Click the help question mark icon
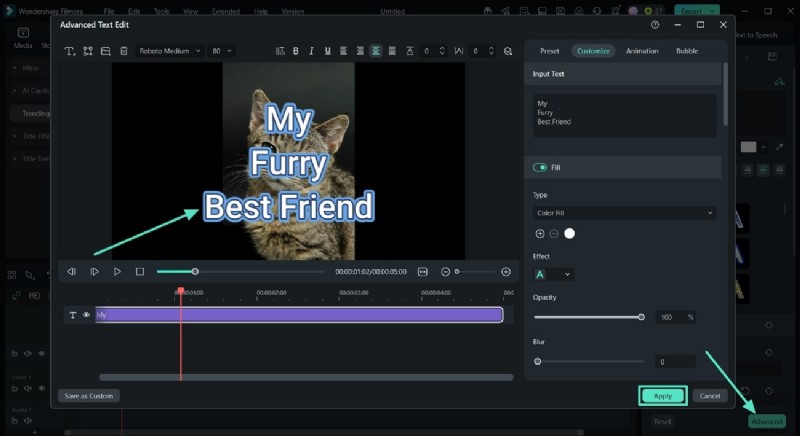Screen dimensions: 800x436 (x=655, y=24)
